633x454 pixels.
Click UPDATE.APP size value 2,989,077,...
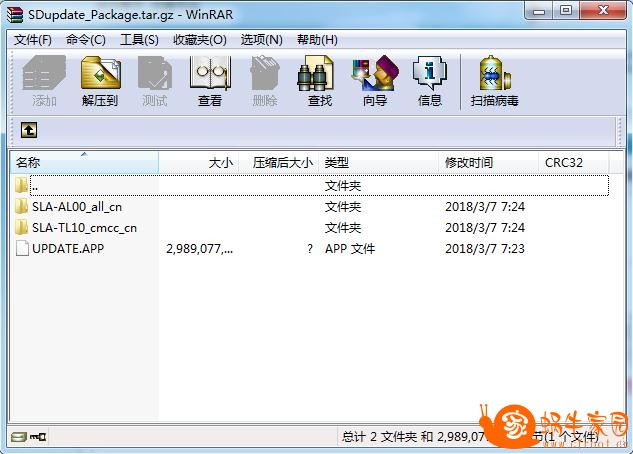pyautogui.click(x=199, y=249)
